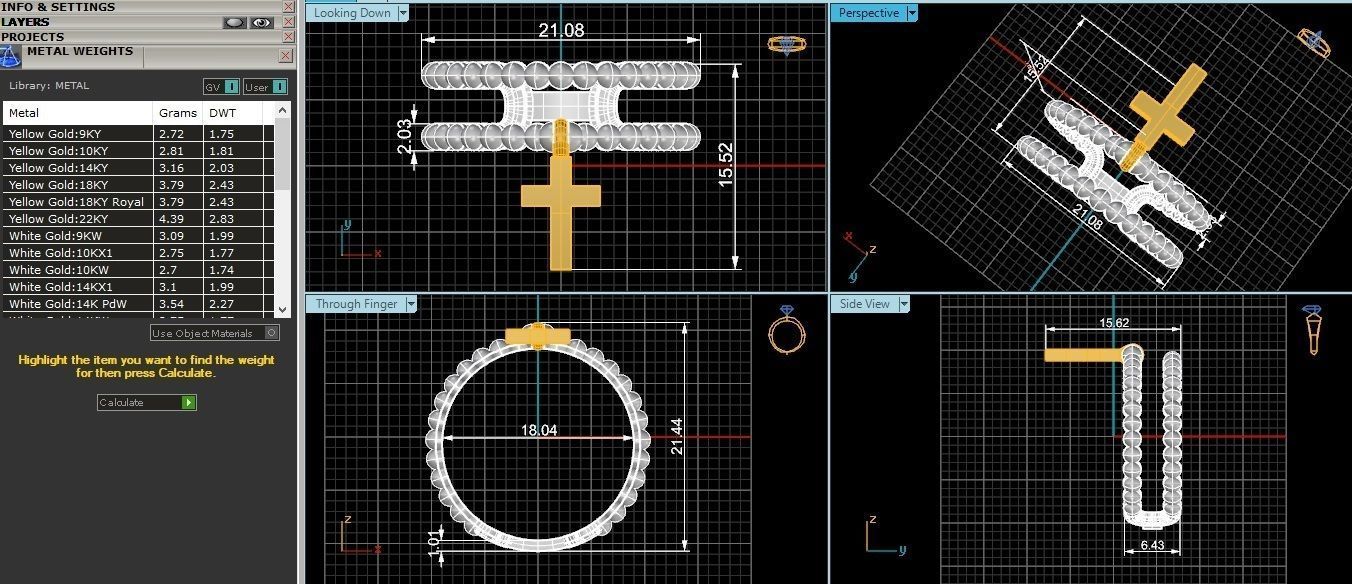
Task: Select the Side View viewport title
Action: pos(865,303)
